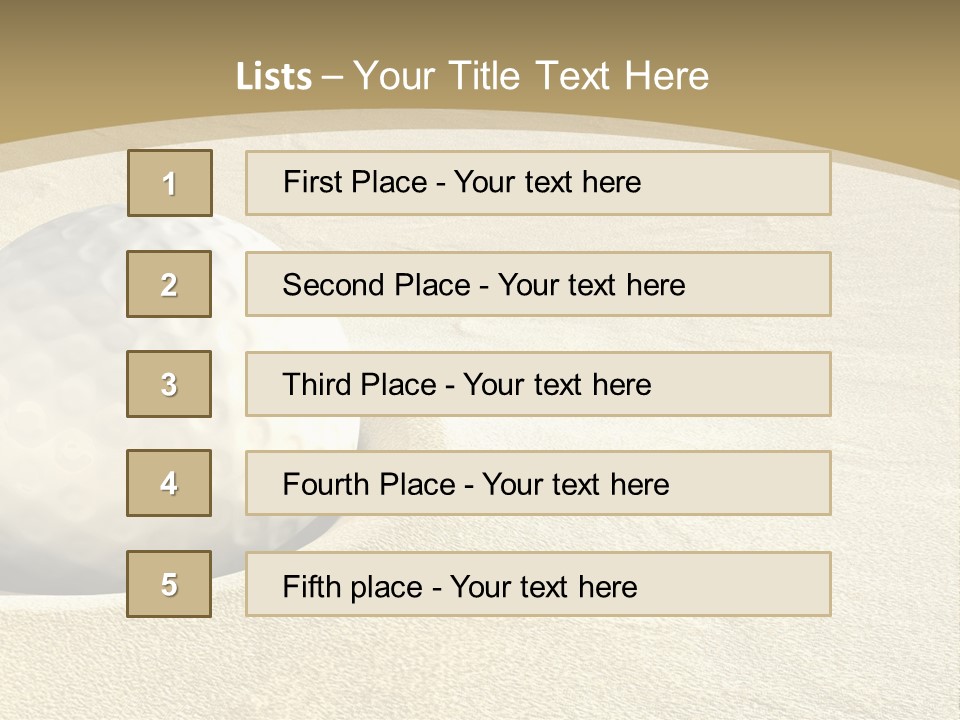This screenshot has height=720, width=960.
Task: Click the slide title text
Action: [472, 76]
